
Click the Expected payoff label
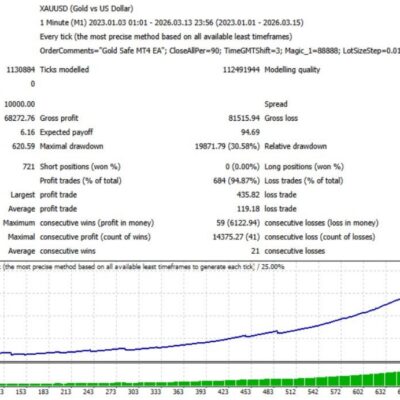pos(66,132)
